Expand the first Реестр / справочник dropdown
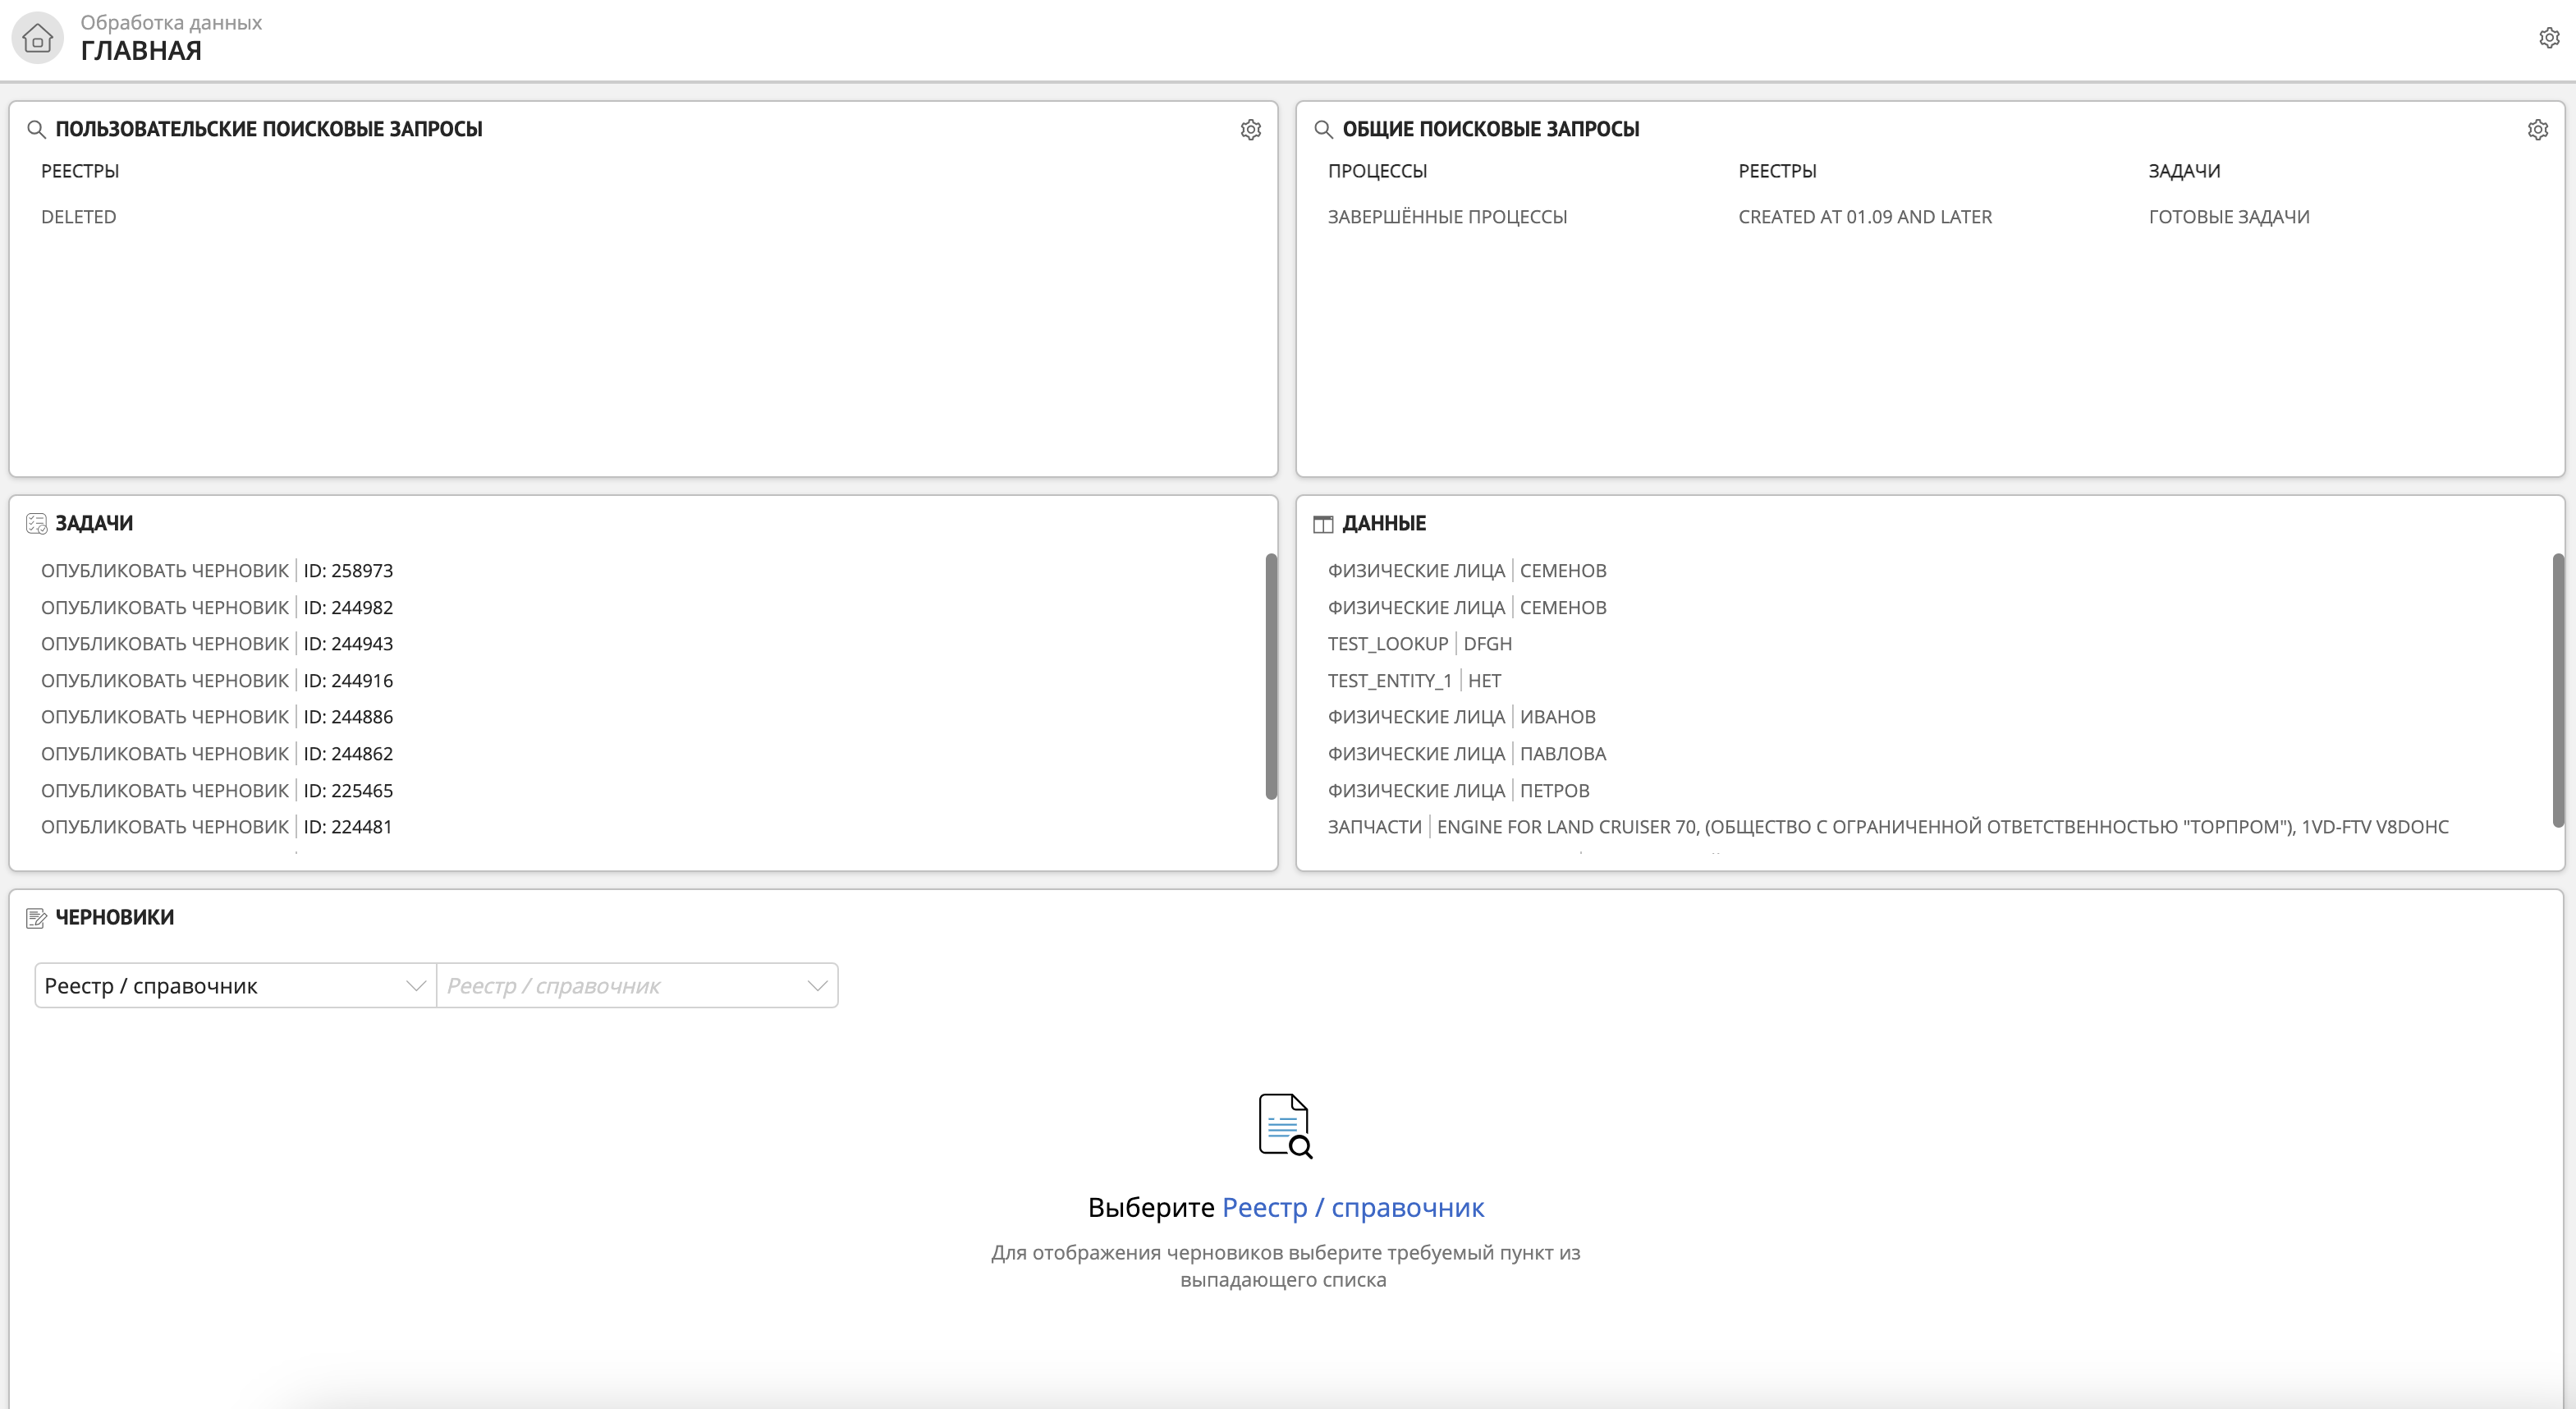The image size is (2576, 1409). click(x=235, y=986)
